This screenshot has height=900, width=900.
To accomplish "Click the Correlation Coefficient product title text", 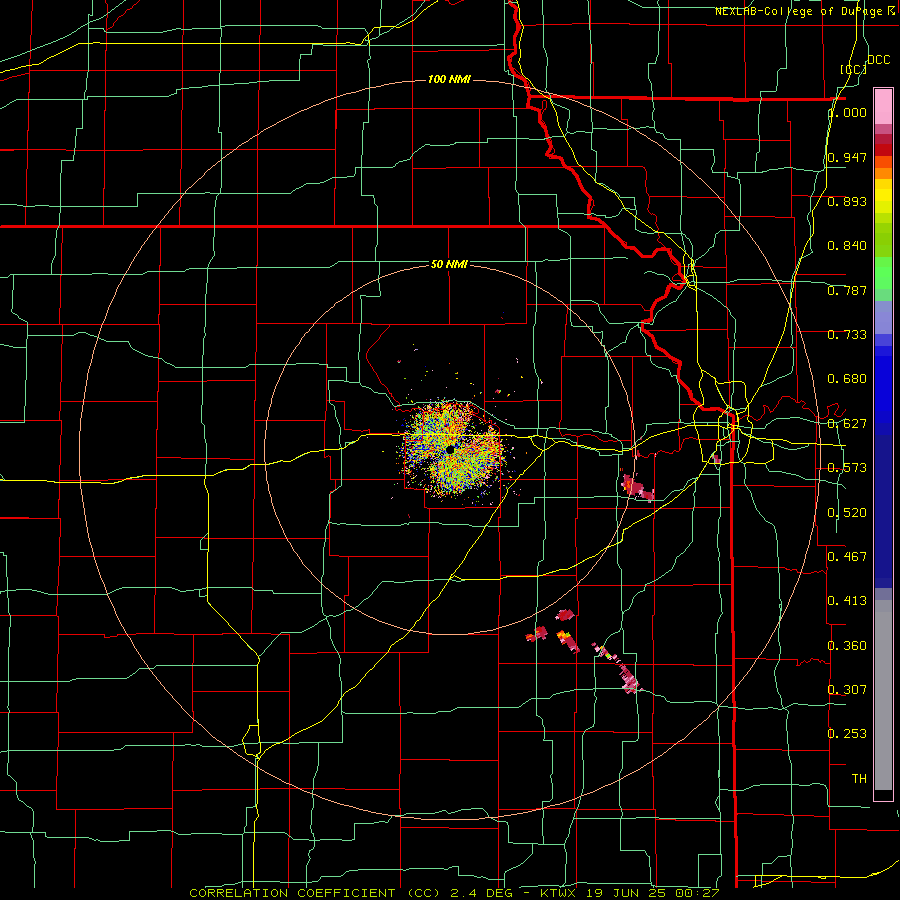I will (x=315, y=893).
